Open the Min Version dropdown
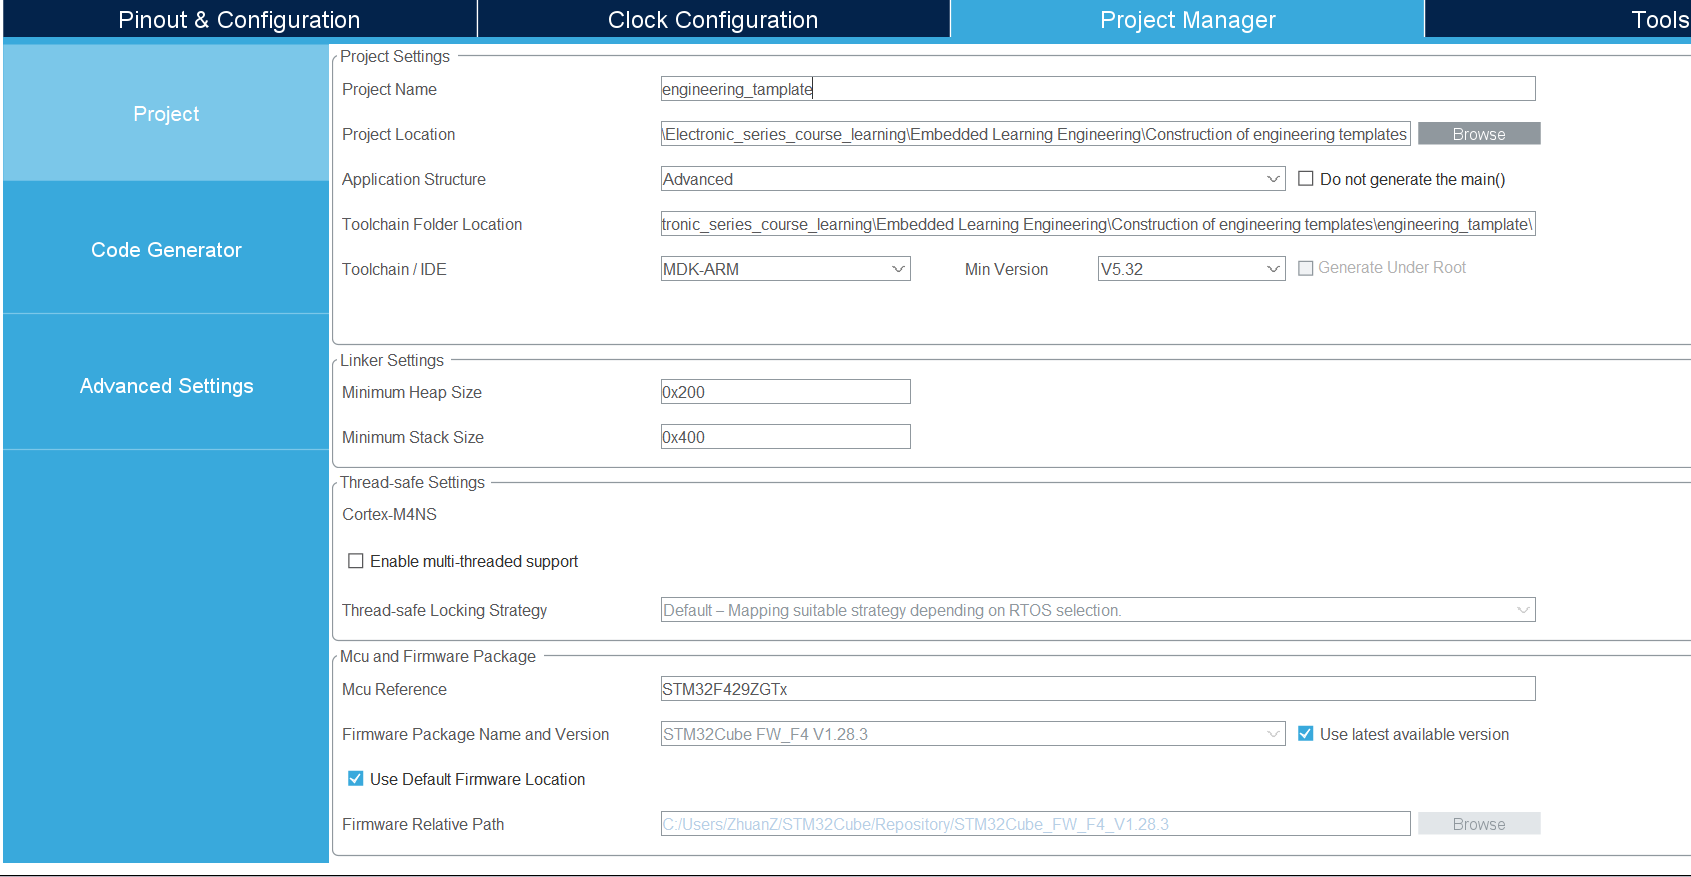Screen dimensions: 1691x877 click(1191, 269)
